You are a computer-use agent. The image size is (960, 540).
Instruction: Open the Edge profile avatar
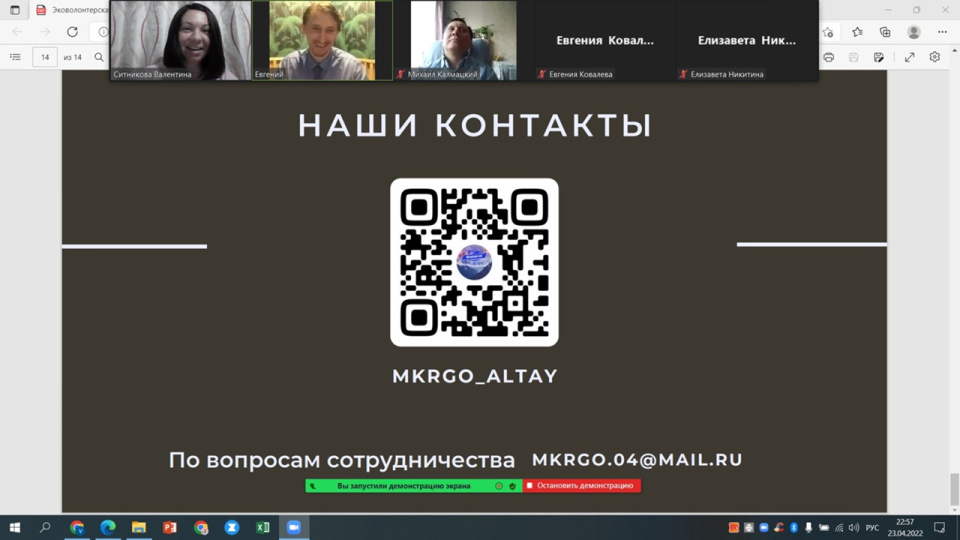coord(913,32)
